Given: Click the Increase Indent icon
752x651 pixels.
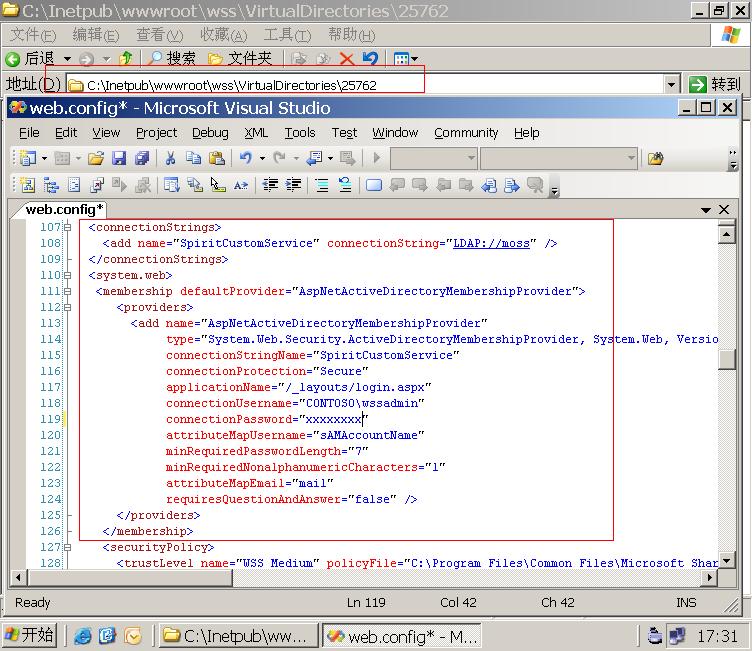Looking at the screenshot, I should pos(293,185).
